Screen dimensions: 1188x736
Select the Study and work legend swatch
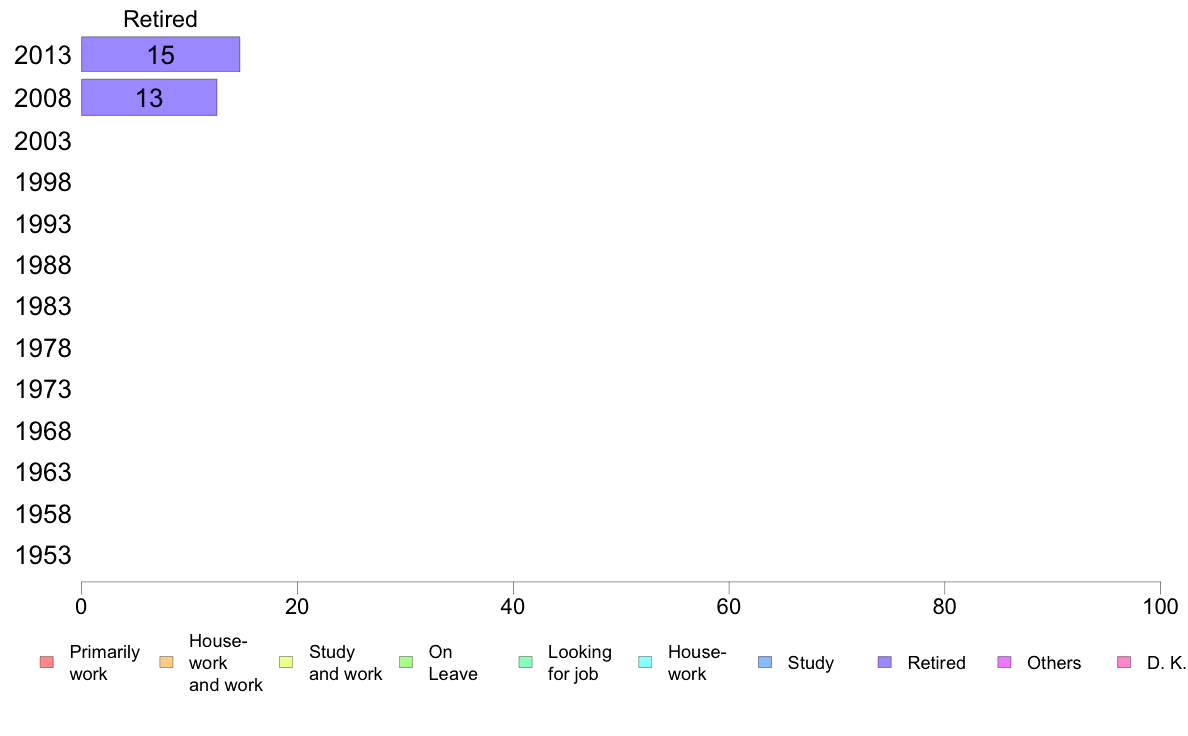(x=286, y=662)
